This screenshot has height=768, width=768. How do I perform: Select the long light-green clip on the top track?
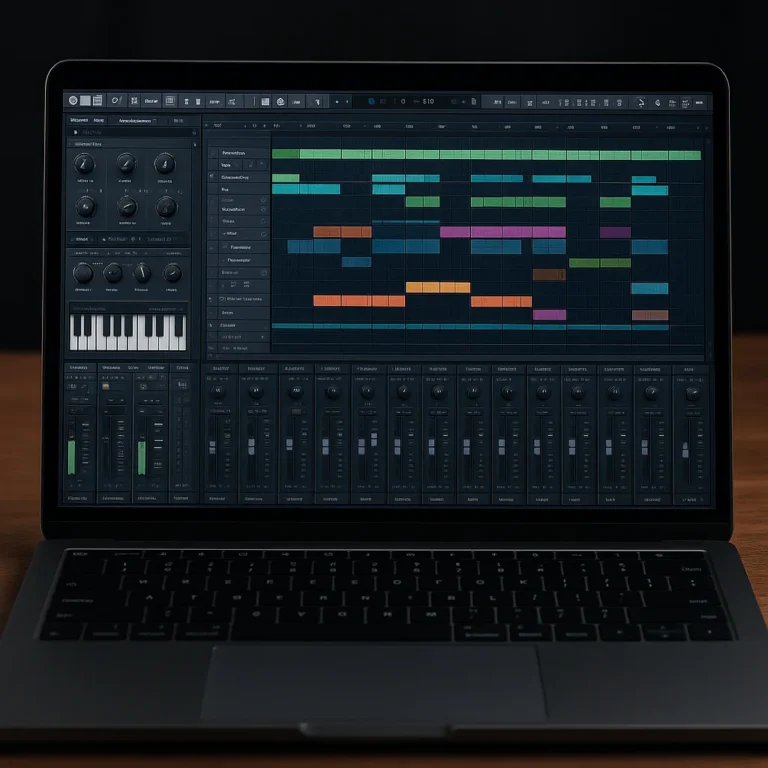coord(500,155)
